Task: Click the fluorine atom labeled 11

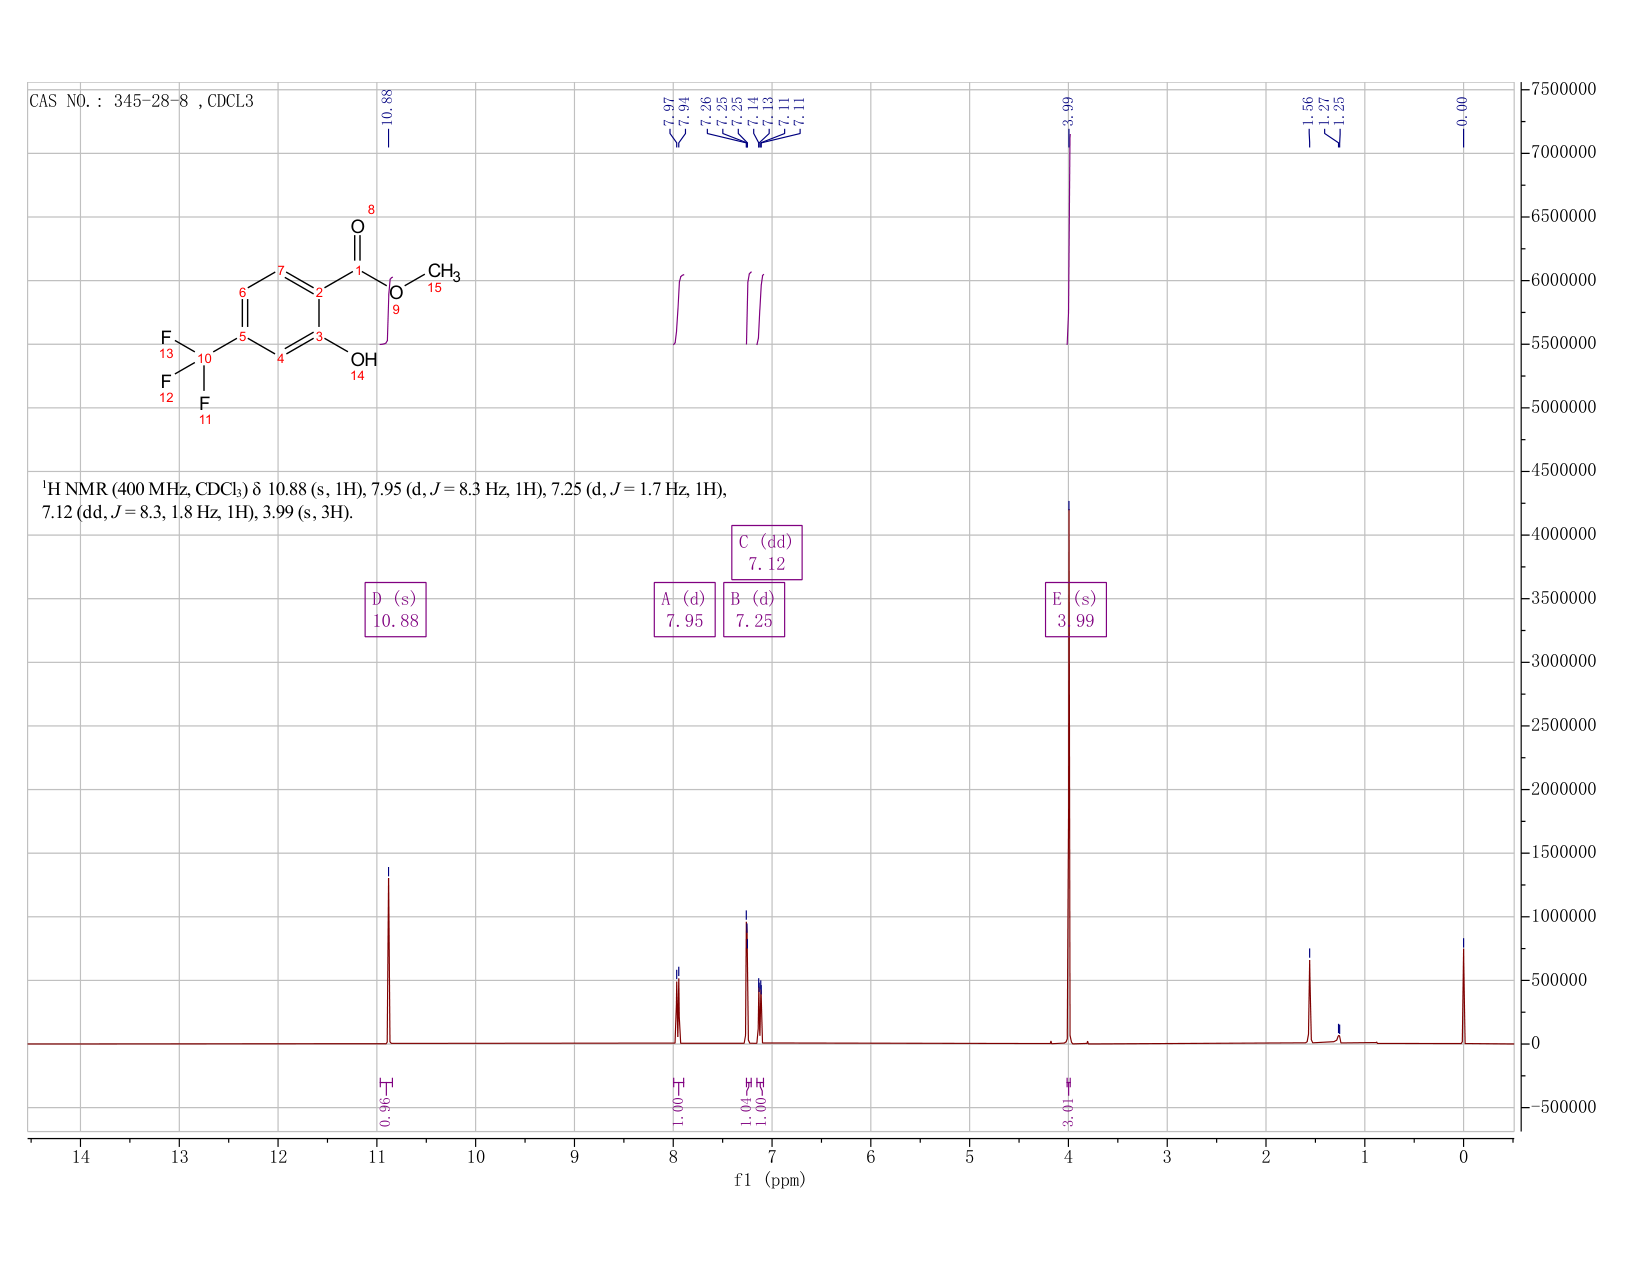Action: 205,402
